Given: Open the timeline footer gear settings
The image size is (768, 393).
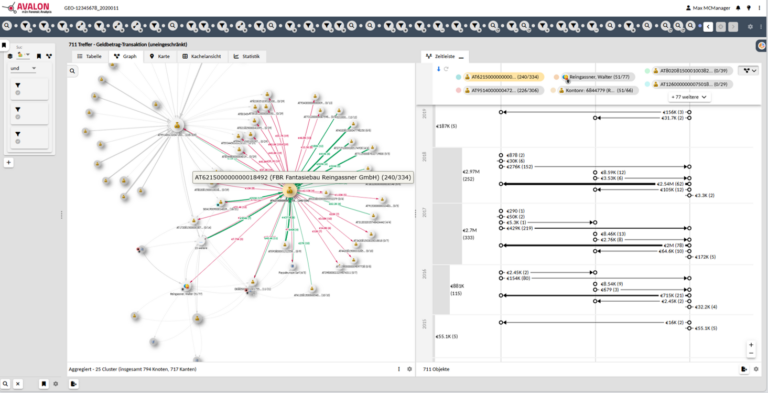Looking at the screenshot, I should 756,369.
